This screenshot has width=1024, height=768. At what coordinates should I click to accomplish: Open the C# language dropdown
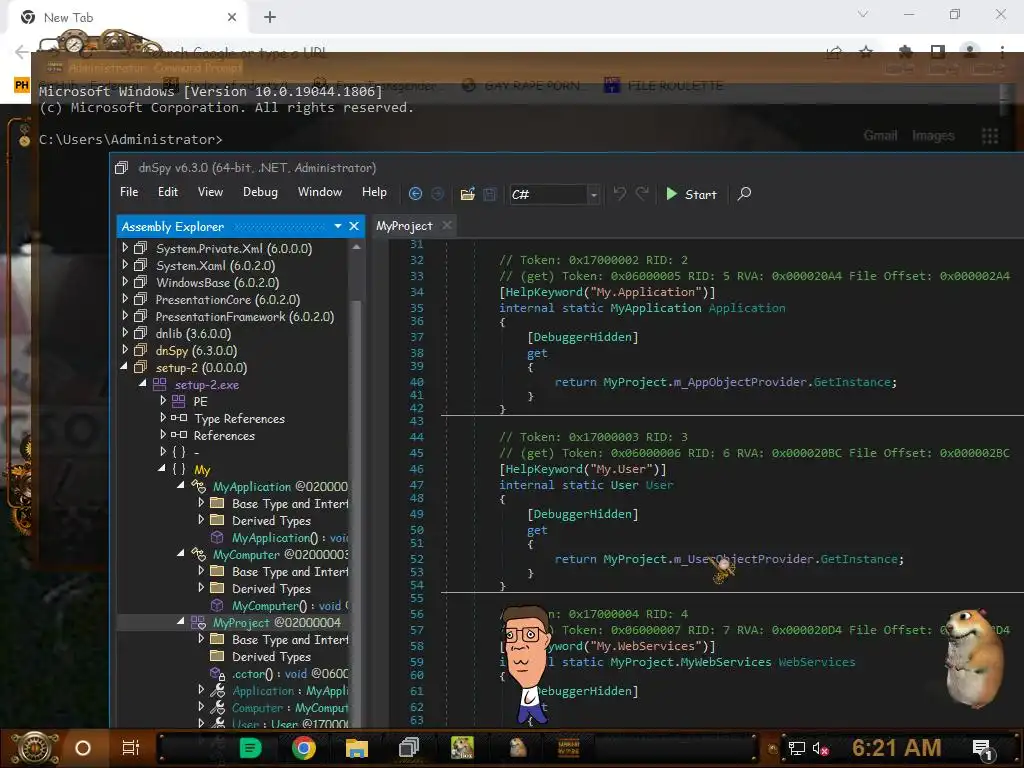coord(594,195)
